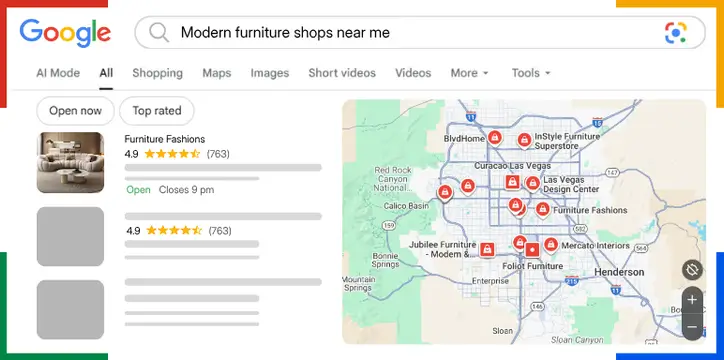Open the Maps tab

click(217, 73)
